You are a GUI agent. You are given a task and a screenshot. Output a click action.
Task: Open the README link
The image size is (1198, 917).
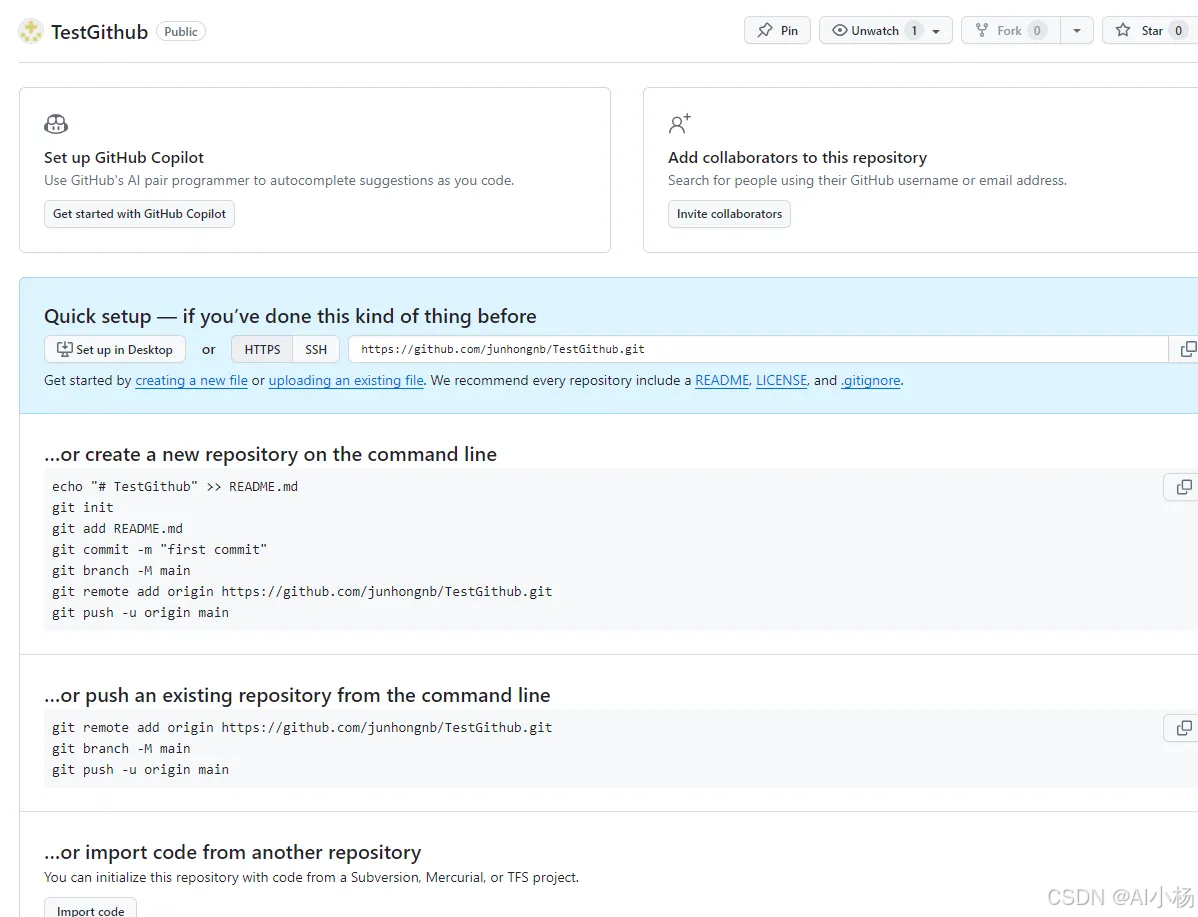(721, 381)
